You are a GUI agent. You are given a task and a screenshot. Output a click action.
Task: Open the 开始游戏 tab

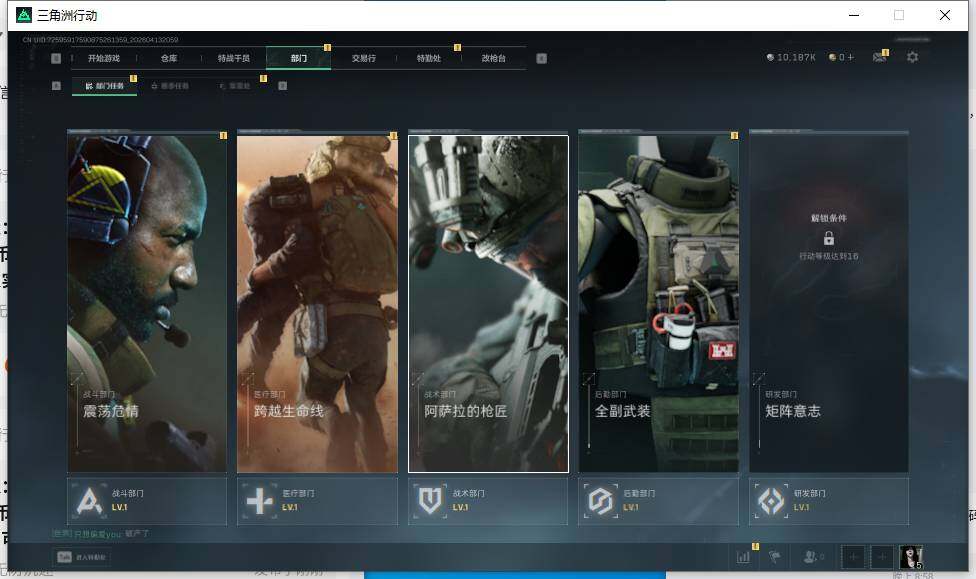(x=103, y=59)
